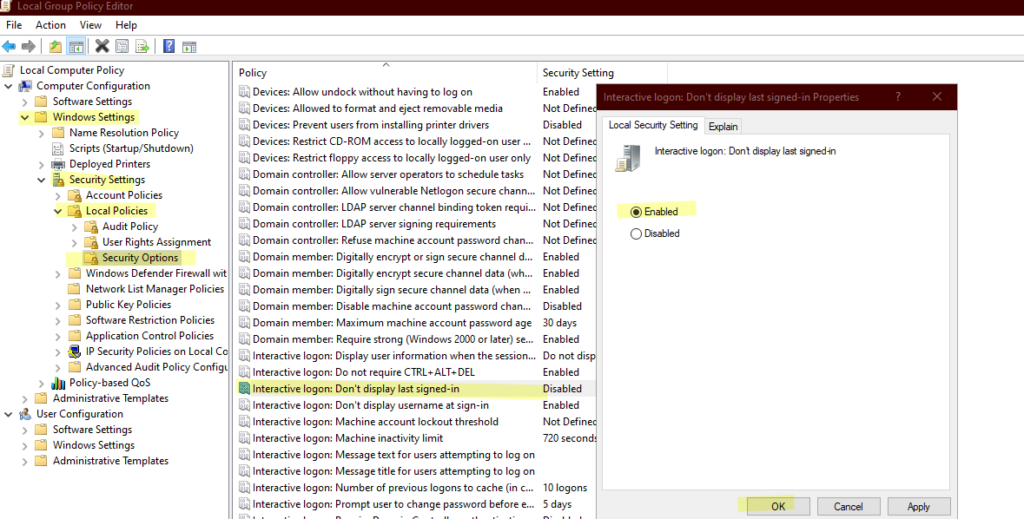Click the OK button
The image size is (1024, 519).
coord(778,507)
